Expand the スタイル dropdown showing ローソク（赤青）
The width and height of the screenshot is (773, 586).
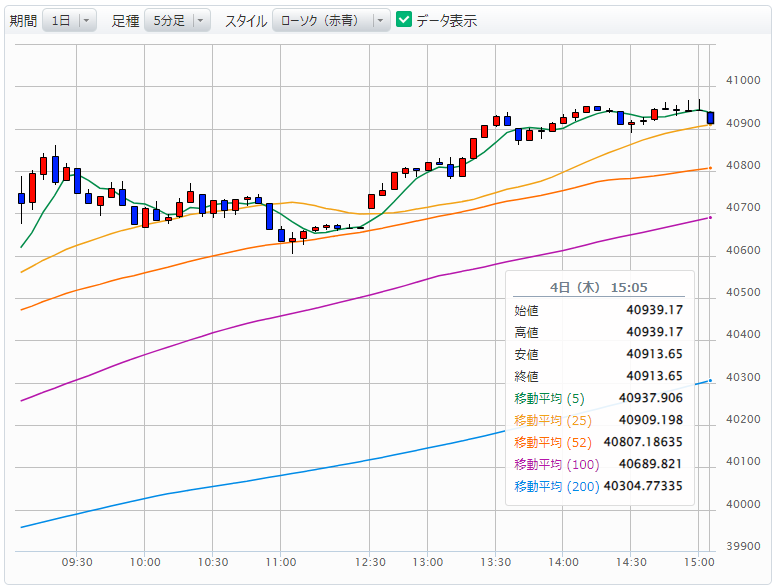click(331, 20)
